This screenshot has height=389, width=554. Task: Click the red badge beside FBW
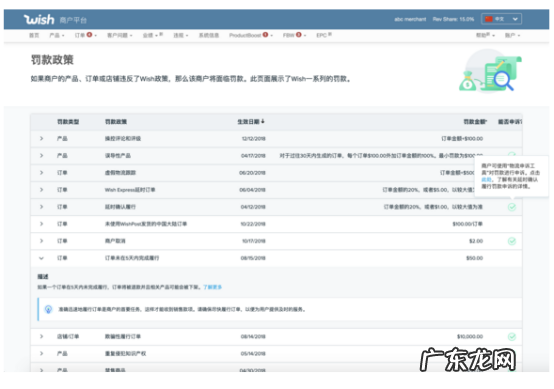pyautogui.click(x=299, y=35)
